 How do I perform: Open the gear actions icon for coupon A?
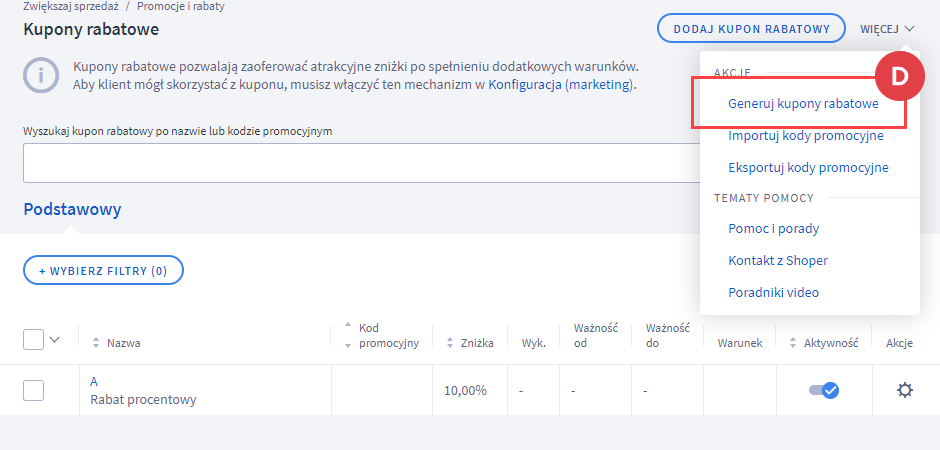point(904,391)
